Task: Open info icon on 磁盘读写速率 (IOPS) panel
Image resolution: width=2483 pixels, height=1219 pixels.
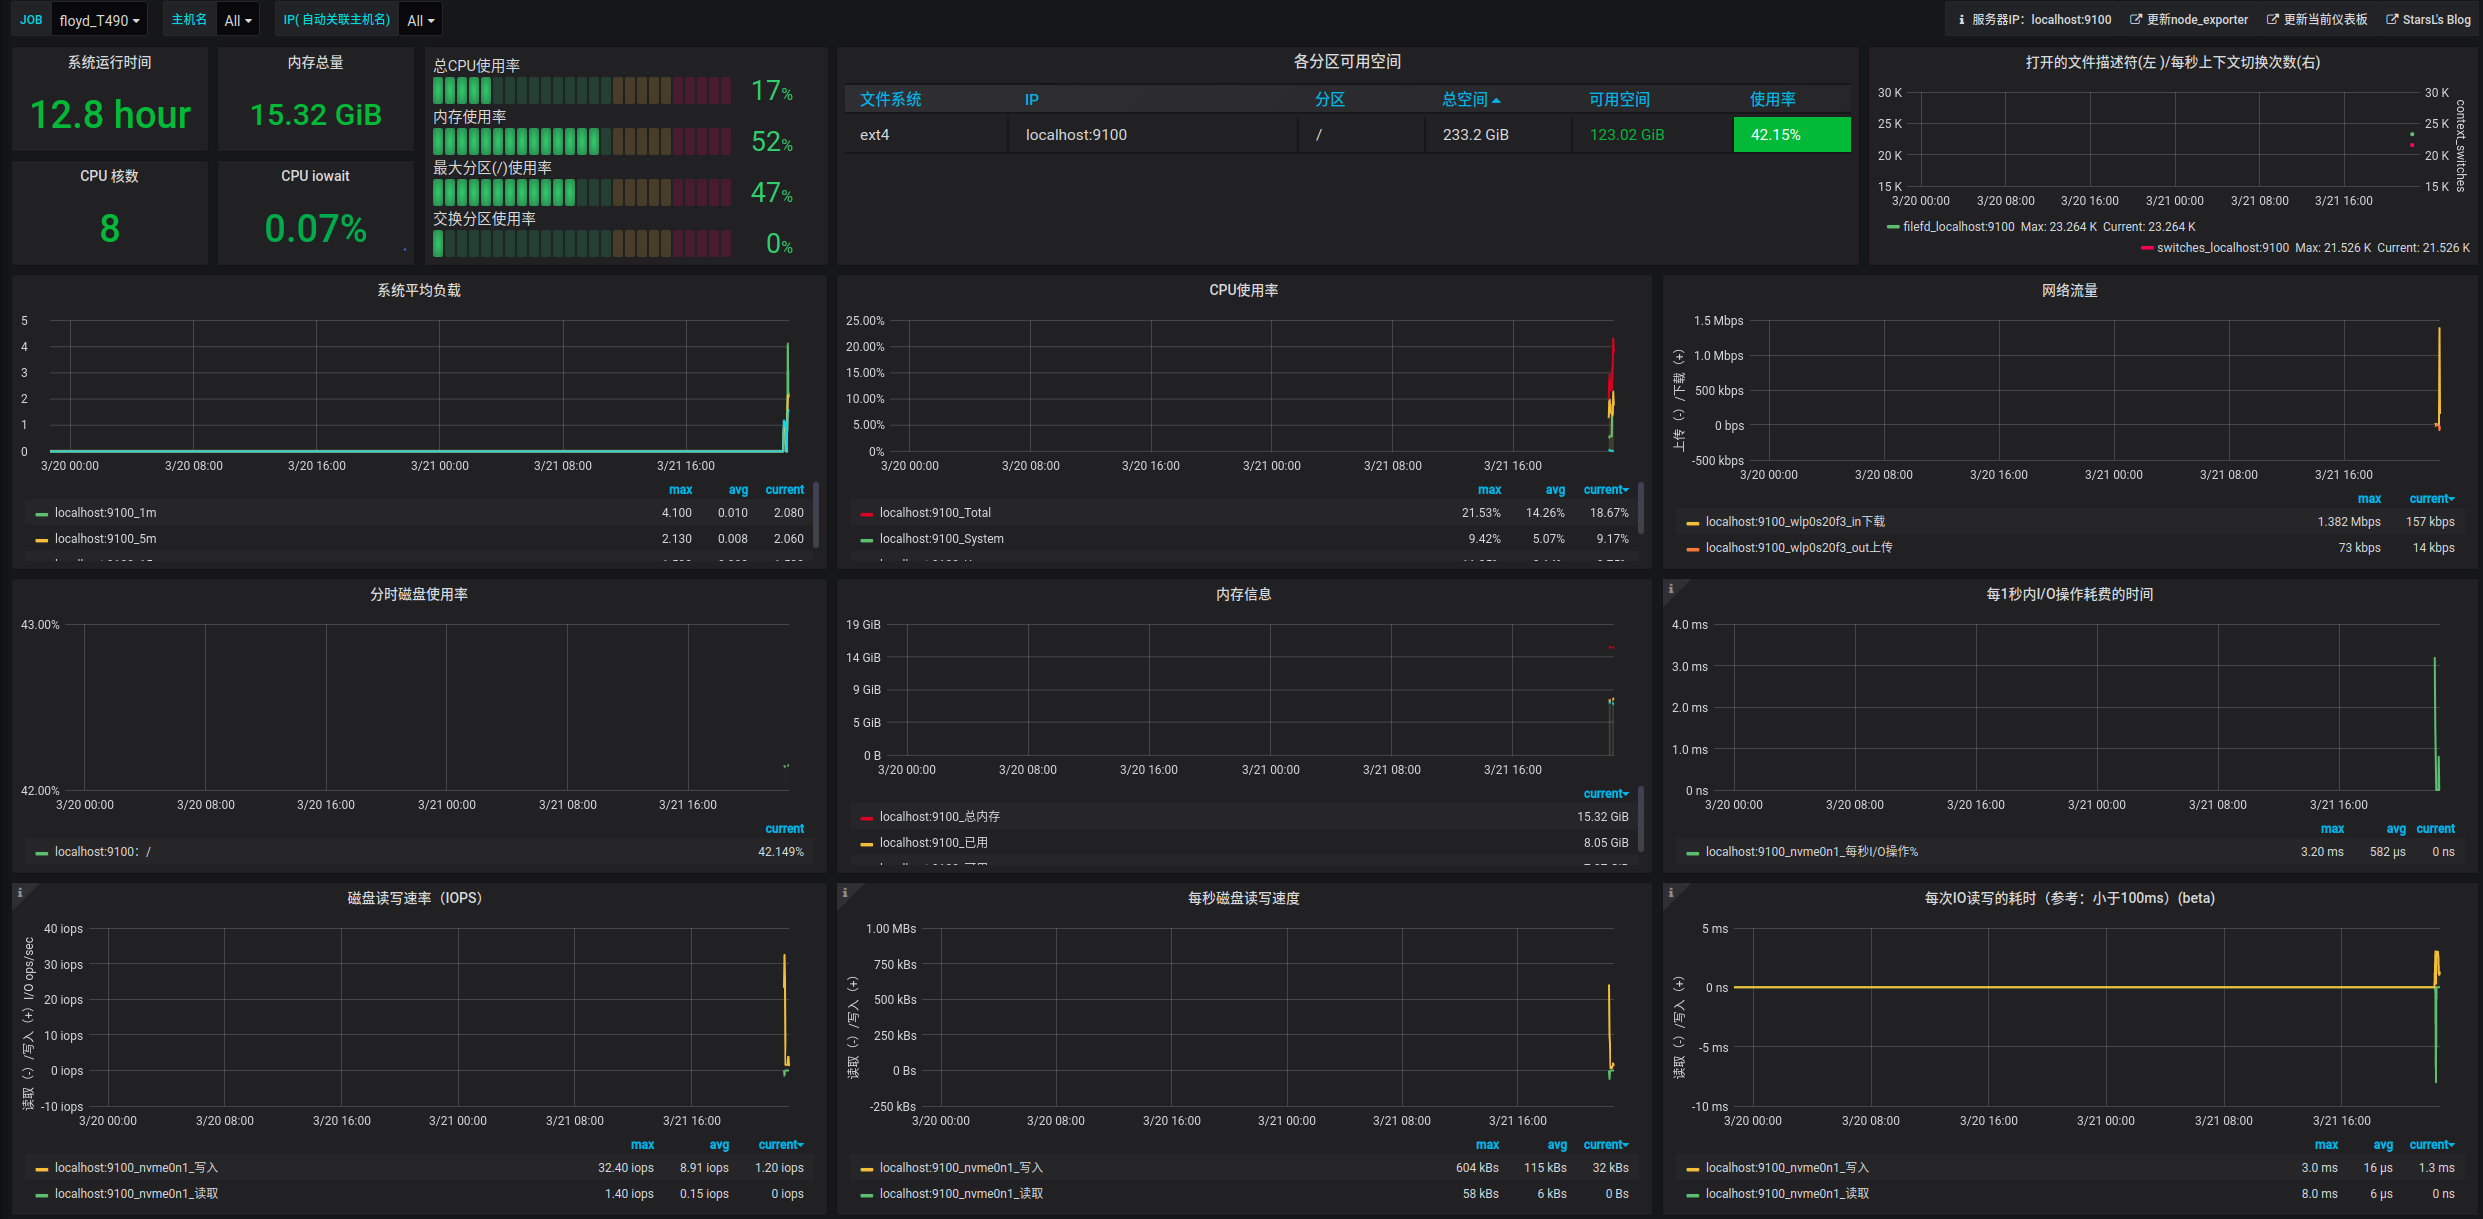Action: pyautogui.click(x=19, y=893)
